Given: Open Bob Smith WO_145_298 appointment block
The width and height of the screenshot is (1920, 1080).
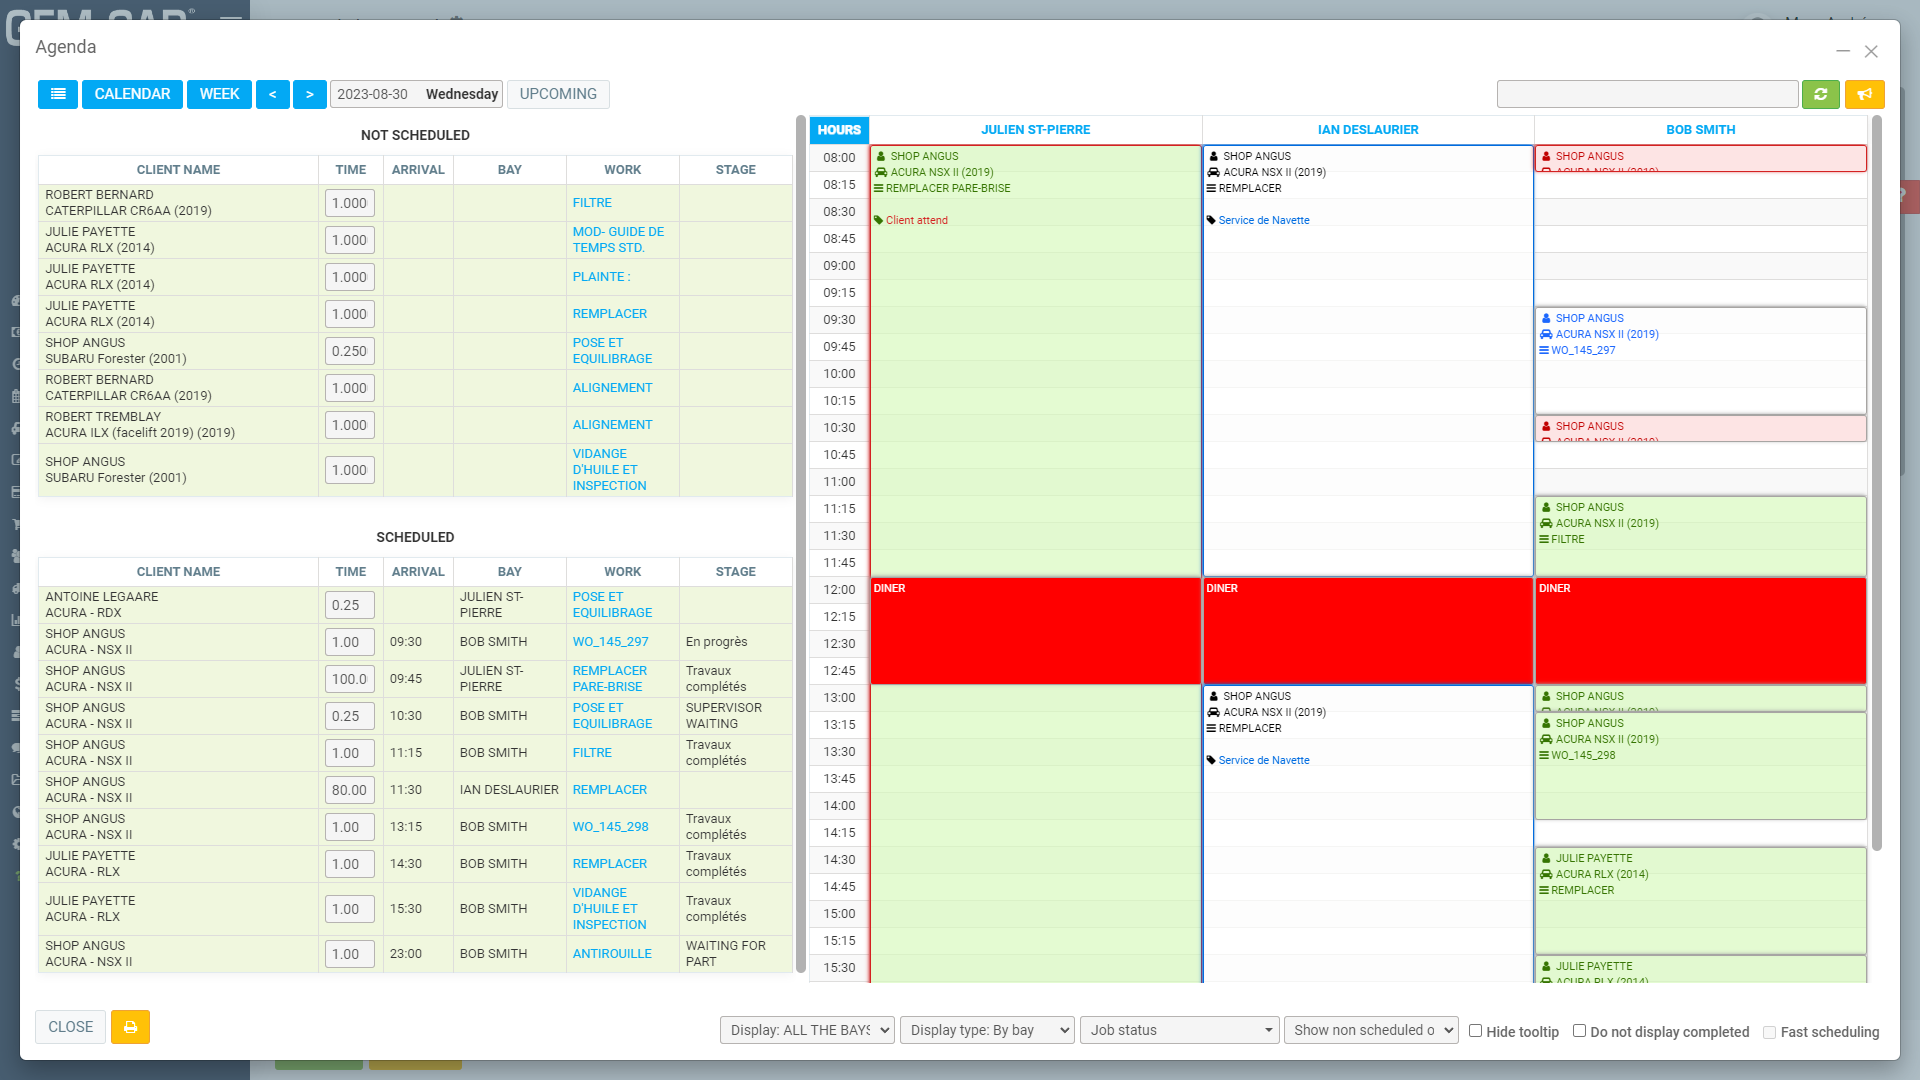Looking at the screenshot, I should click(x=1700, y=765).
